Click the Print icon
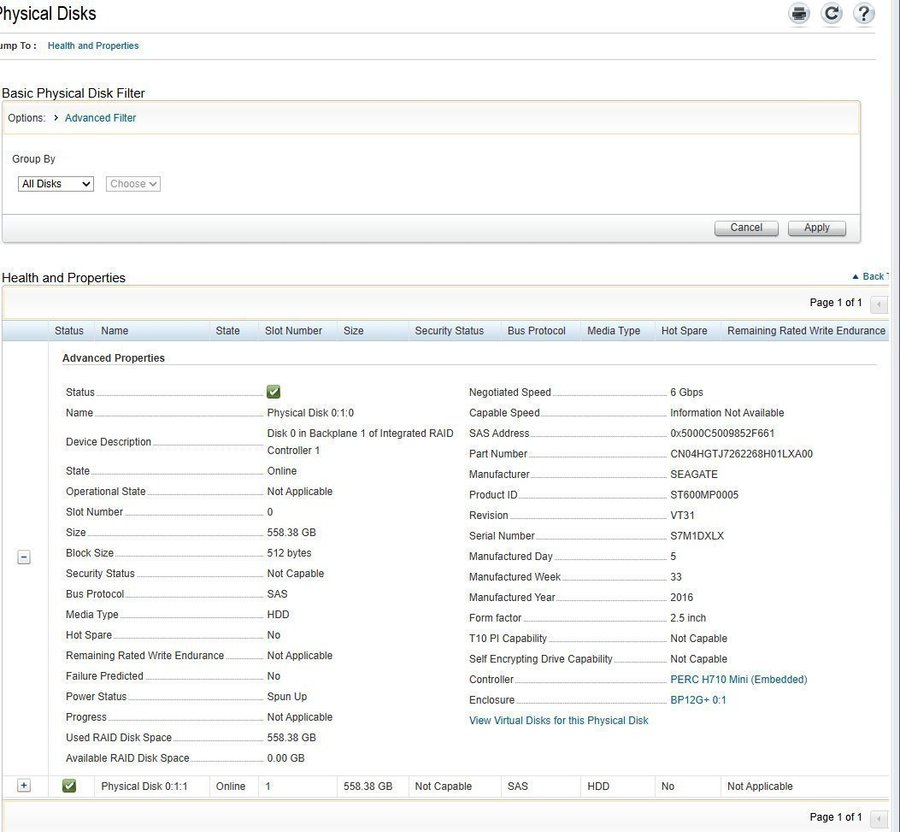The height and width of the screenshot is (832, 900). click(x=799, y=13)
